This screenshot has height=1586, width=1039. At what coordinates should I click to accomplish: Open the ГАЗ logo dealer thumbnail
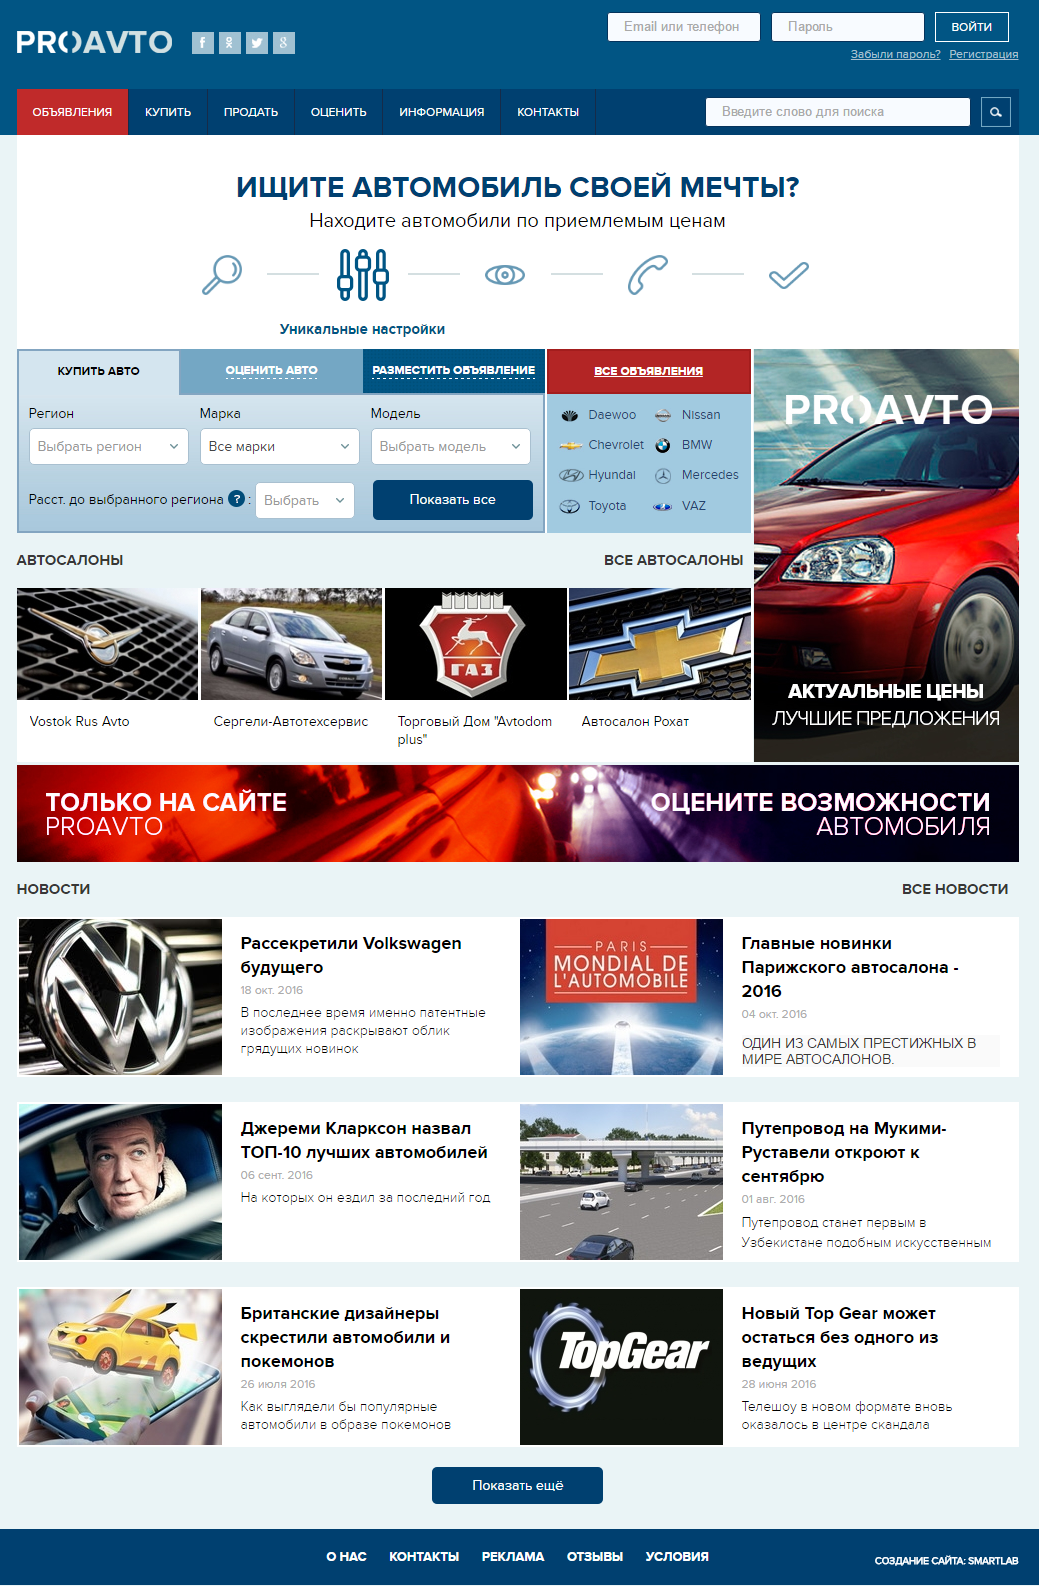[x=476, y=644]
